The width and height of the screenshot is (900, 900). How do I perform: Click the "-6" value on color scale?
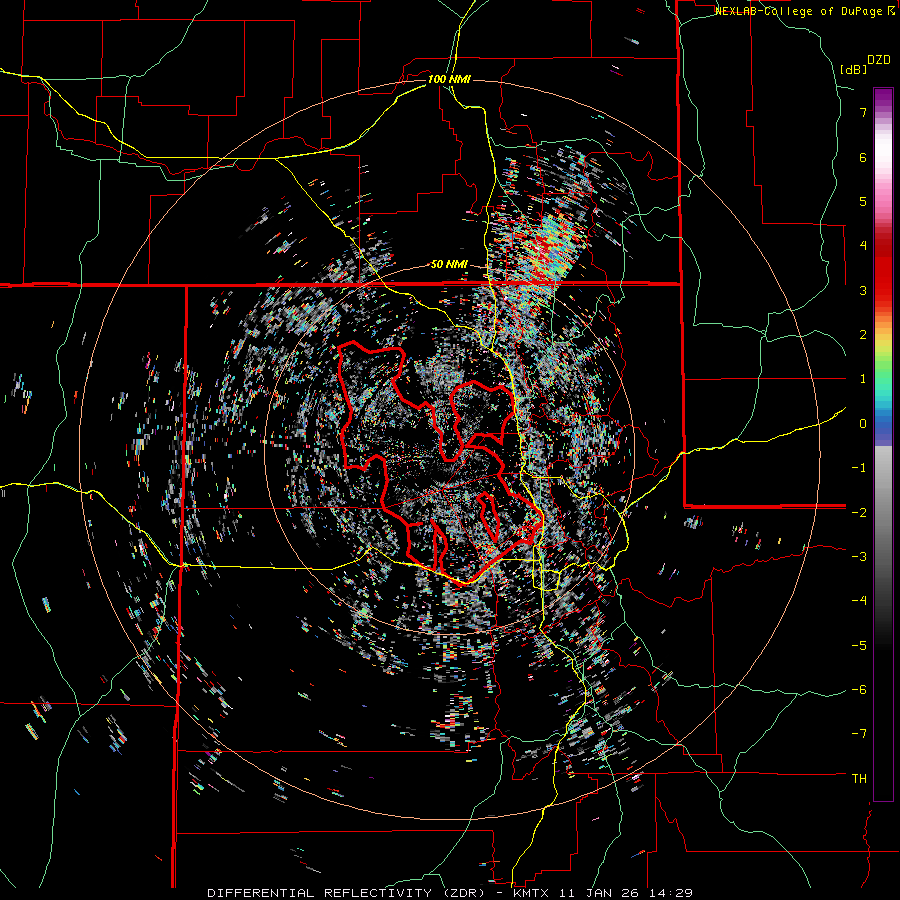[x=859, y=689]
